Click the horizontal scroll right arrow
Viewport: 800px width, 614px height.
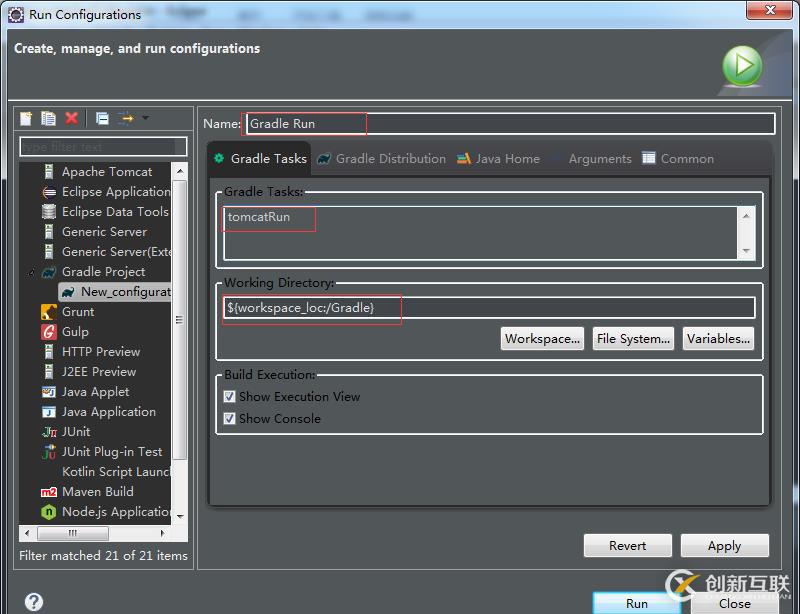[162, 533]
